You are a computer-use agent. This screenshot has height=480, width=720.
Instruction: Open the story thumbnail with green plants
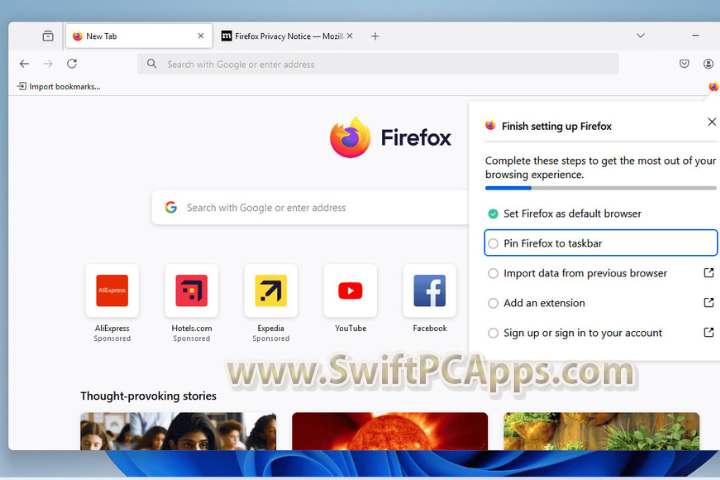coord(602,431)
